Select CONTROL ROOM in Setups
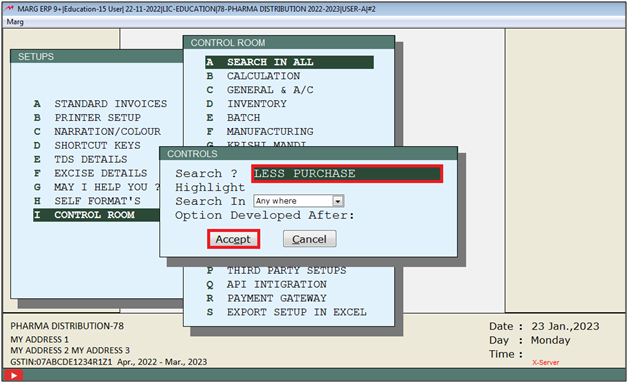Viewport: 629px width, 383px height. [x=96, y=215]
